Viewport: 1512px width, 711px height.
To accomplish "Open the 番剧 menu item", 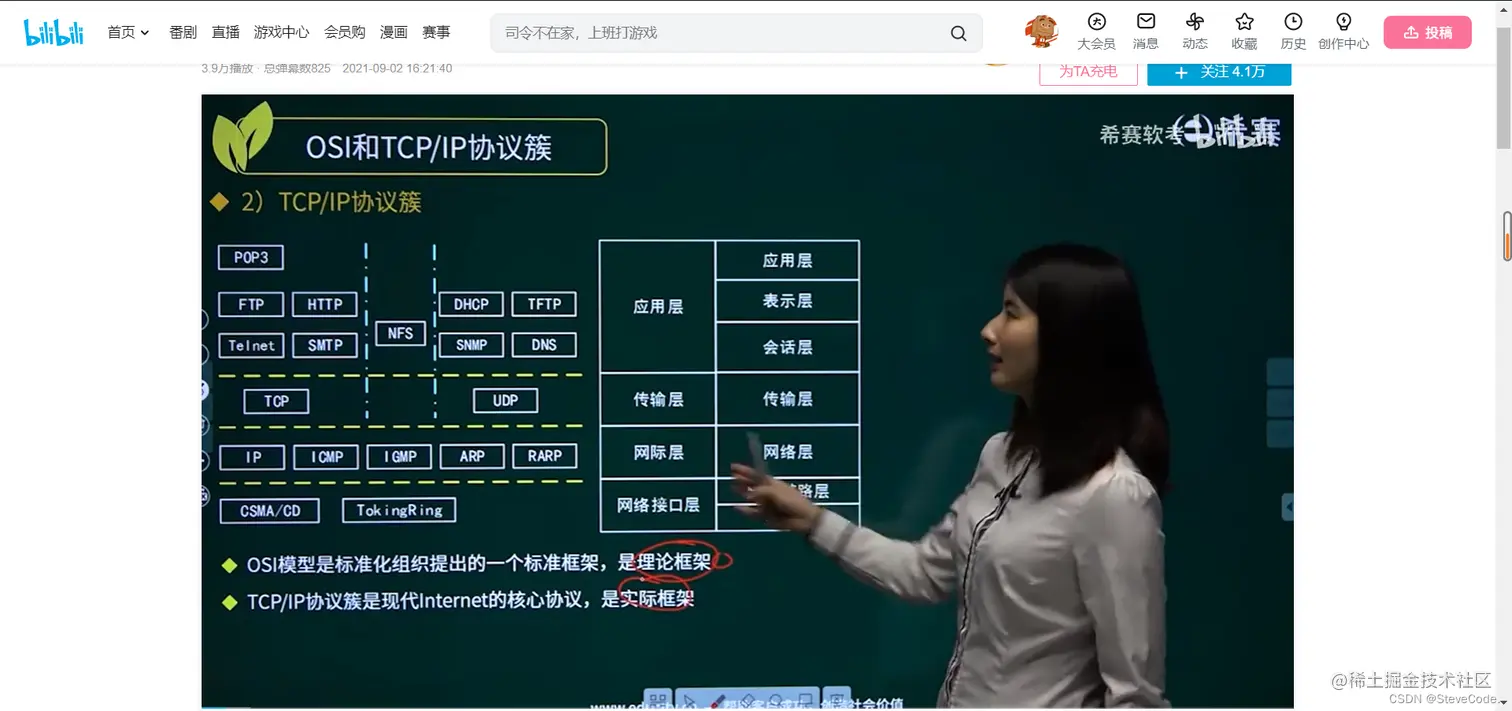I will coord(182,31).
